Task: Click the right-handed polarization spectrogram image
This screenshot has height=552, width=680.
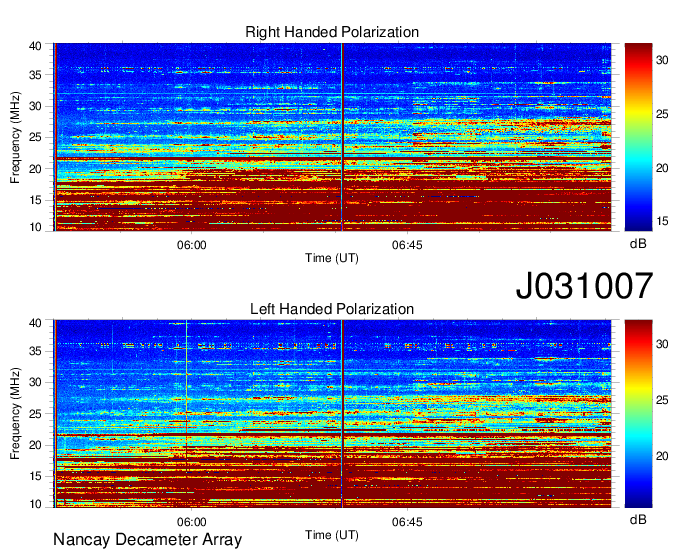Action: tap(332, 137)
